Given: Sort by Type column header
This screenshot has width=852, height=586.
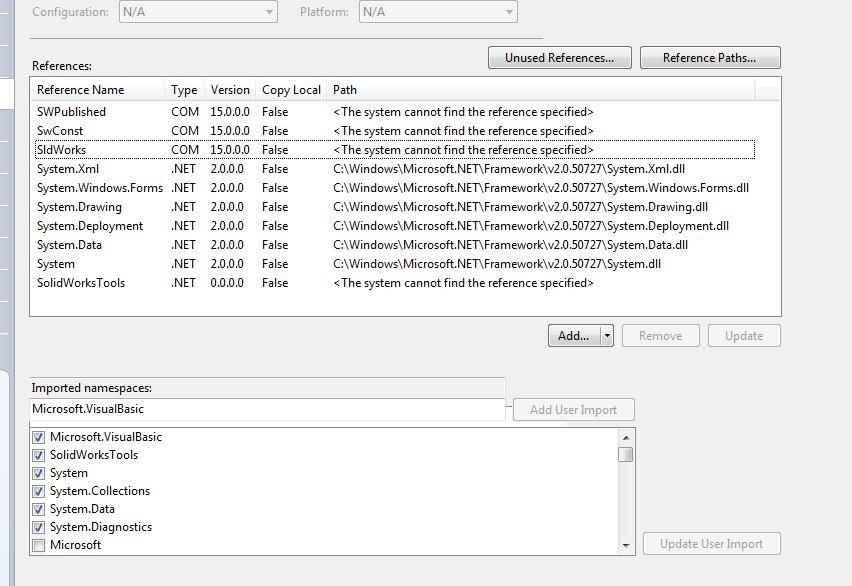Looking at the screenshot, I should 185,90.
